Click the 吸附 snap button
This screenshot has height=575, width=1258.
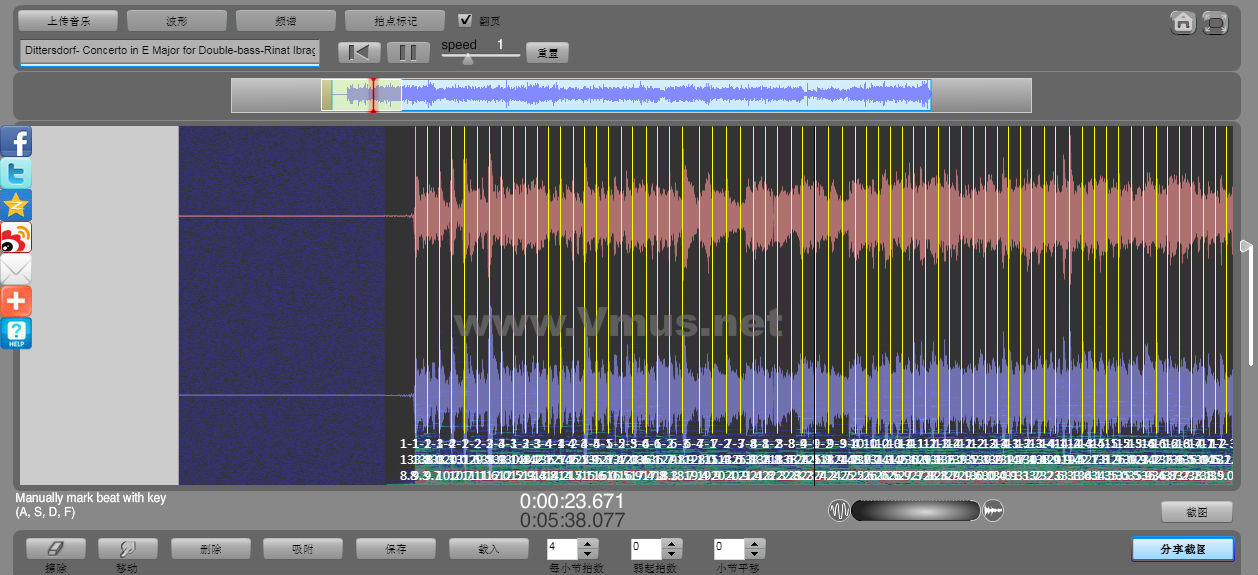pyautogui.click(x=302, y=548)
